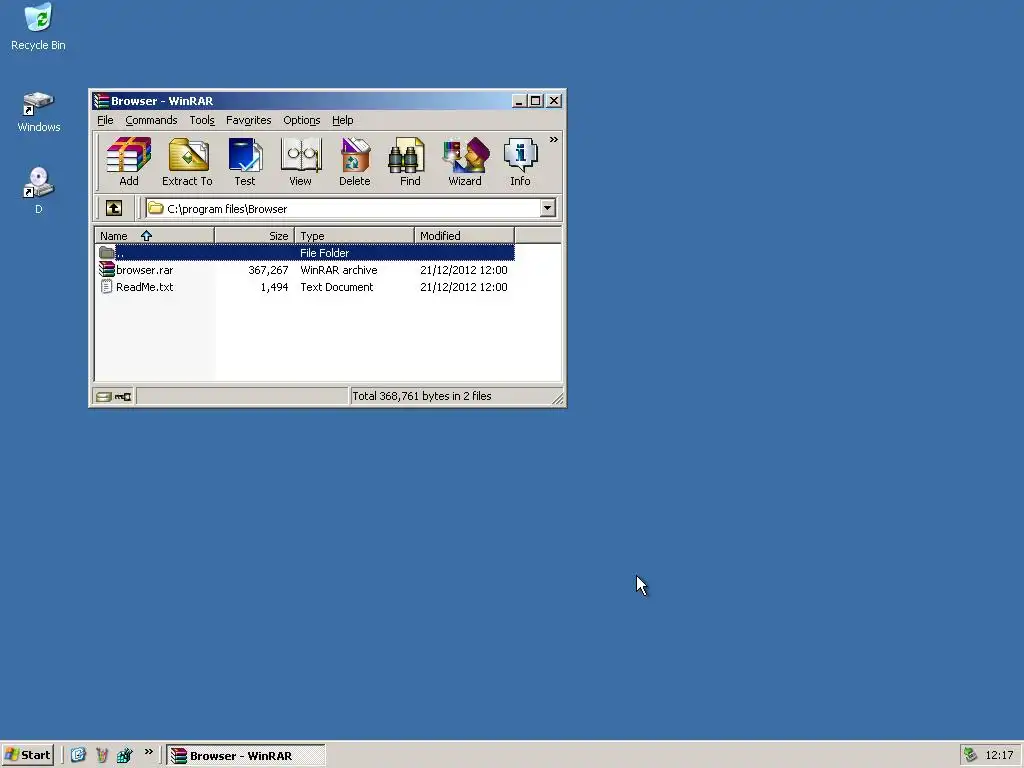Go up one folder level
Viewport: 1024px width, 768px height.
(x=114, y=208)
